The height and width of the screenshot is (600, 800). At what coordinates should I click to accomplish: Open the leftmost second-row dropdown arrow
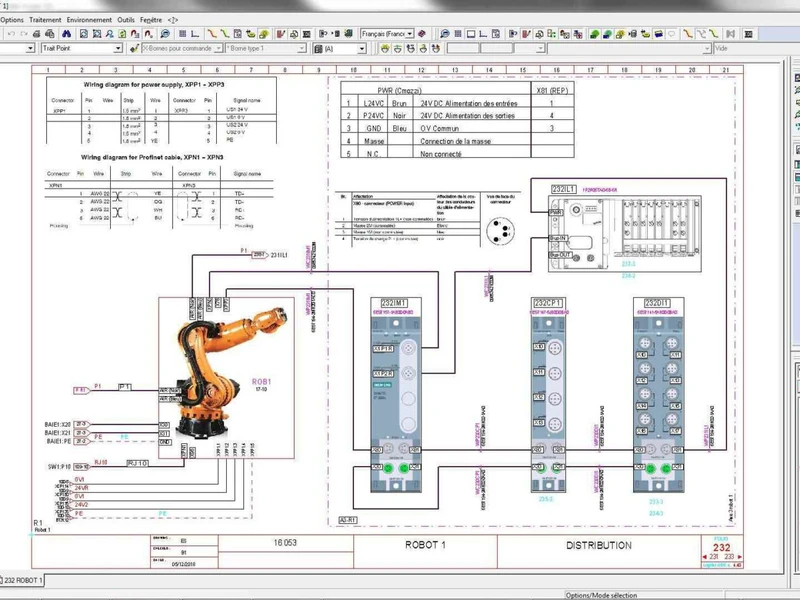click(x=30, y=48)
